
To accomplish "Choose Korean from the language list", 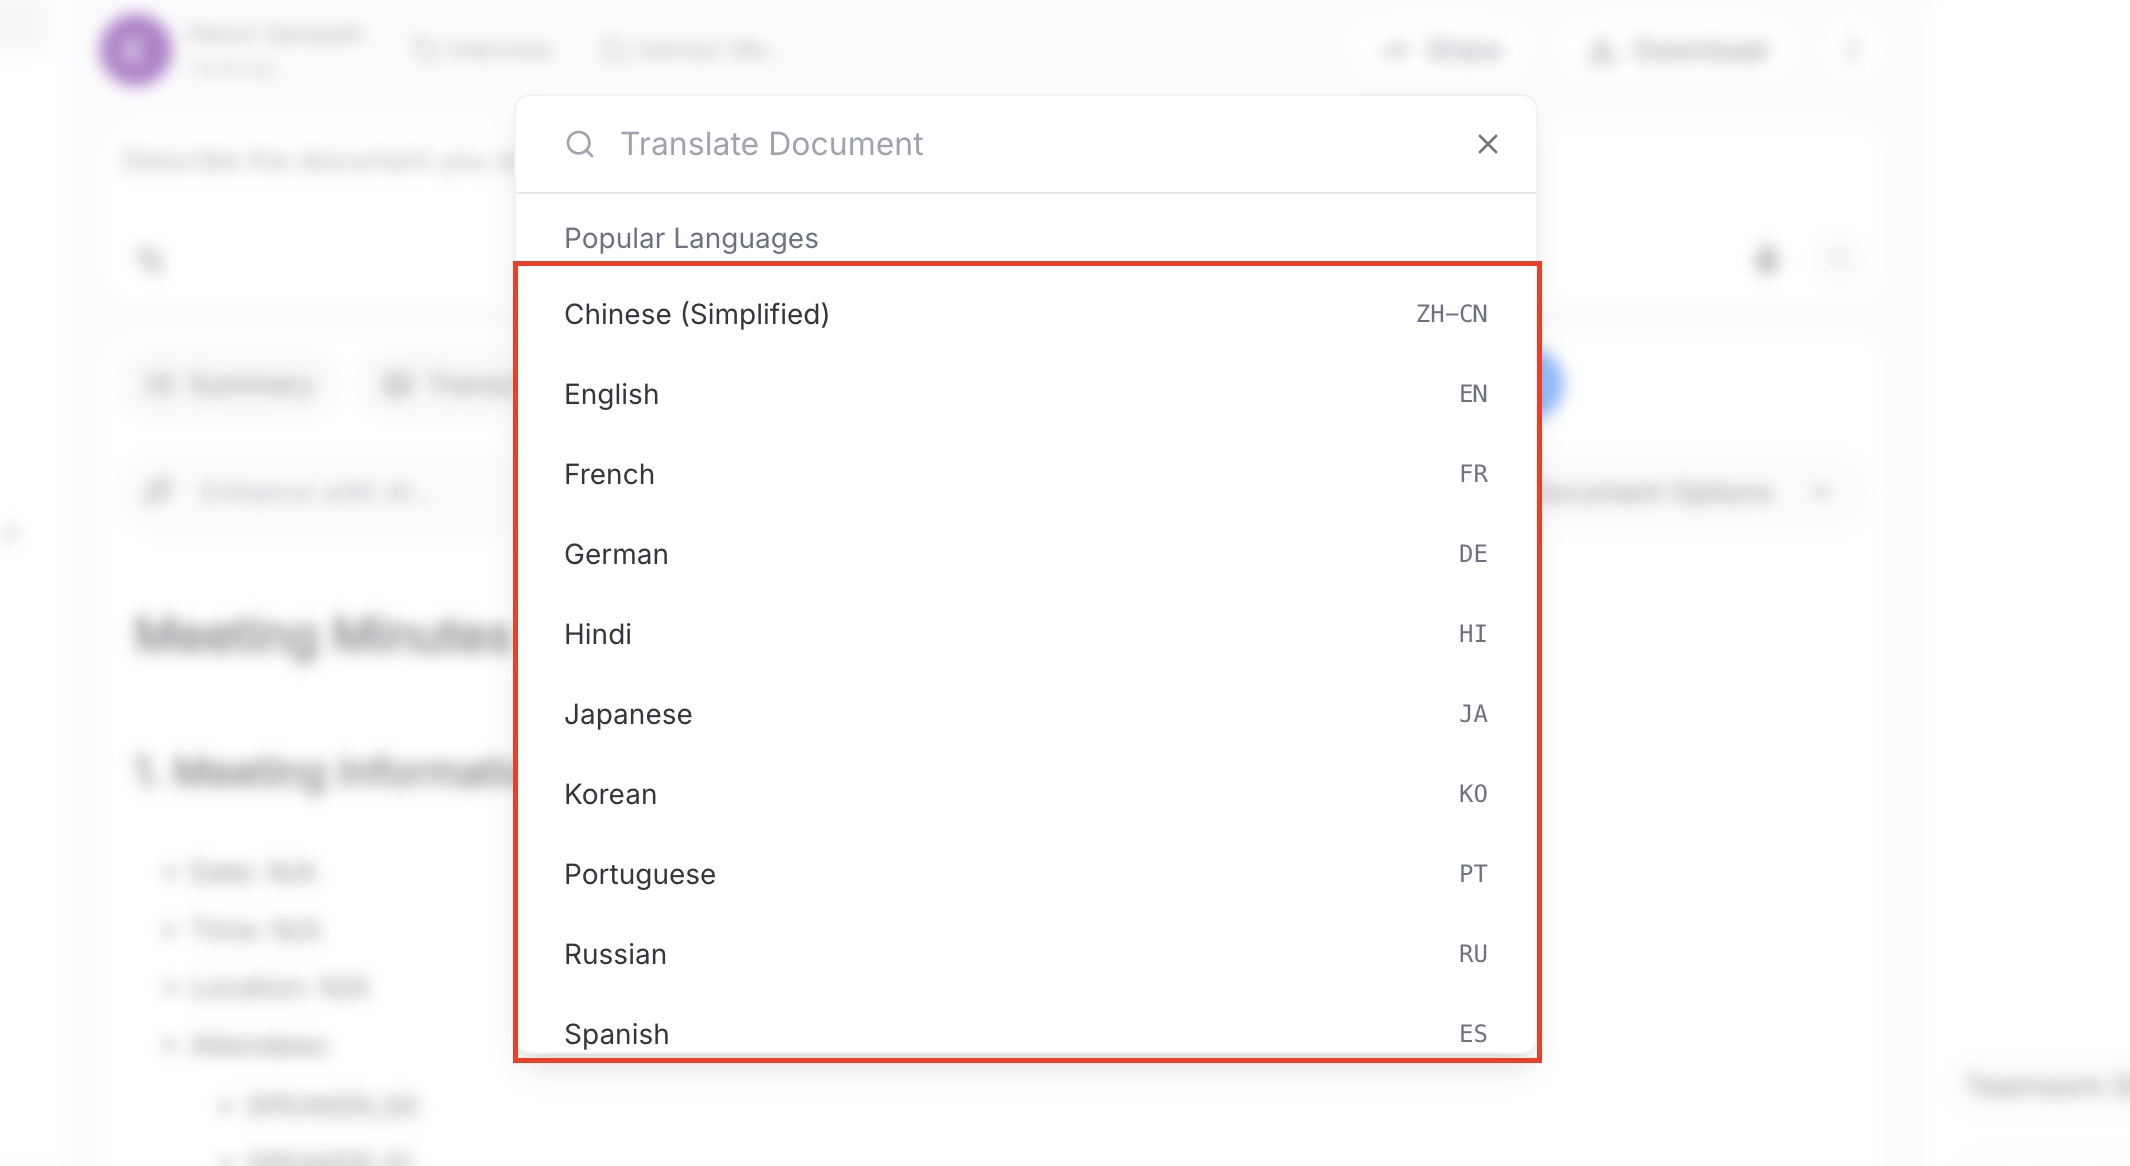I will pyautogui.click(x=1025, y=793).
